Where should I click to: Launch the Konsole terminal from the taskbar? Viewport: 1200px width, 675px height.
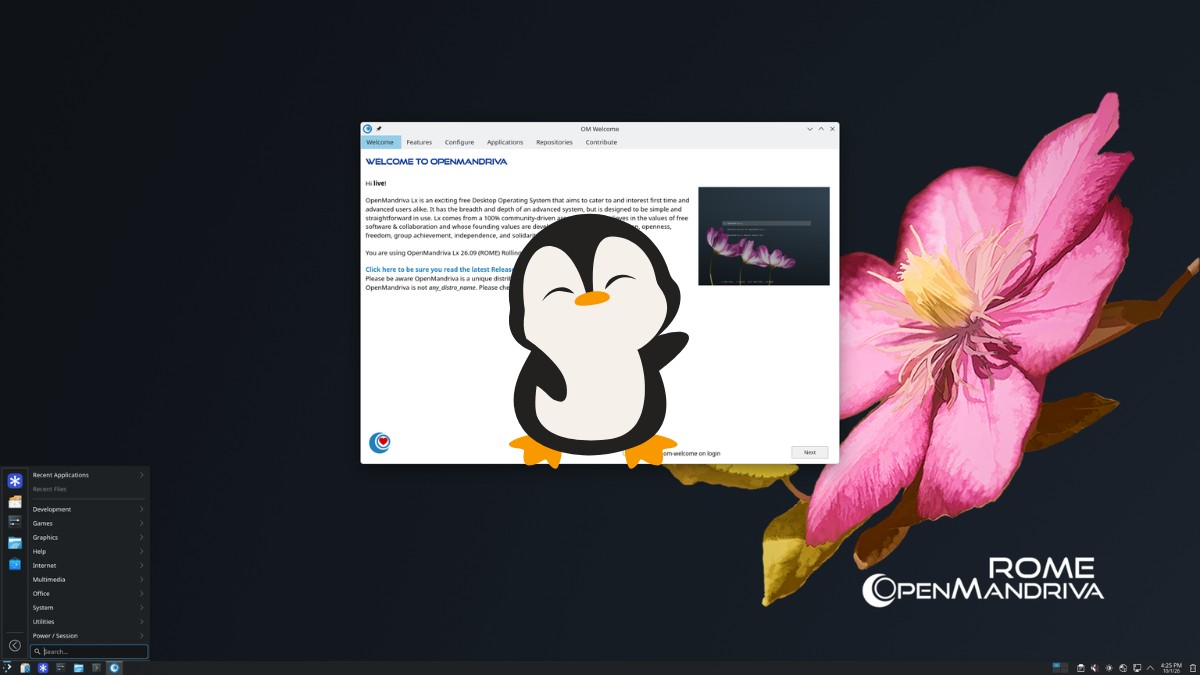click(96, 667)
